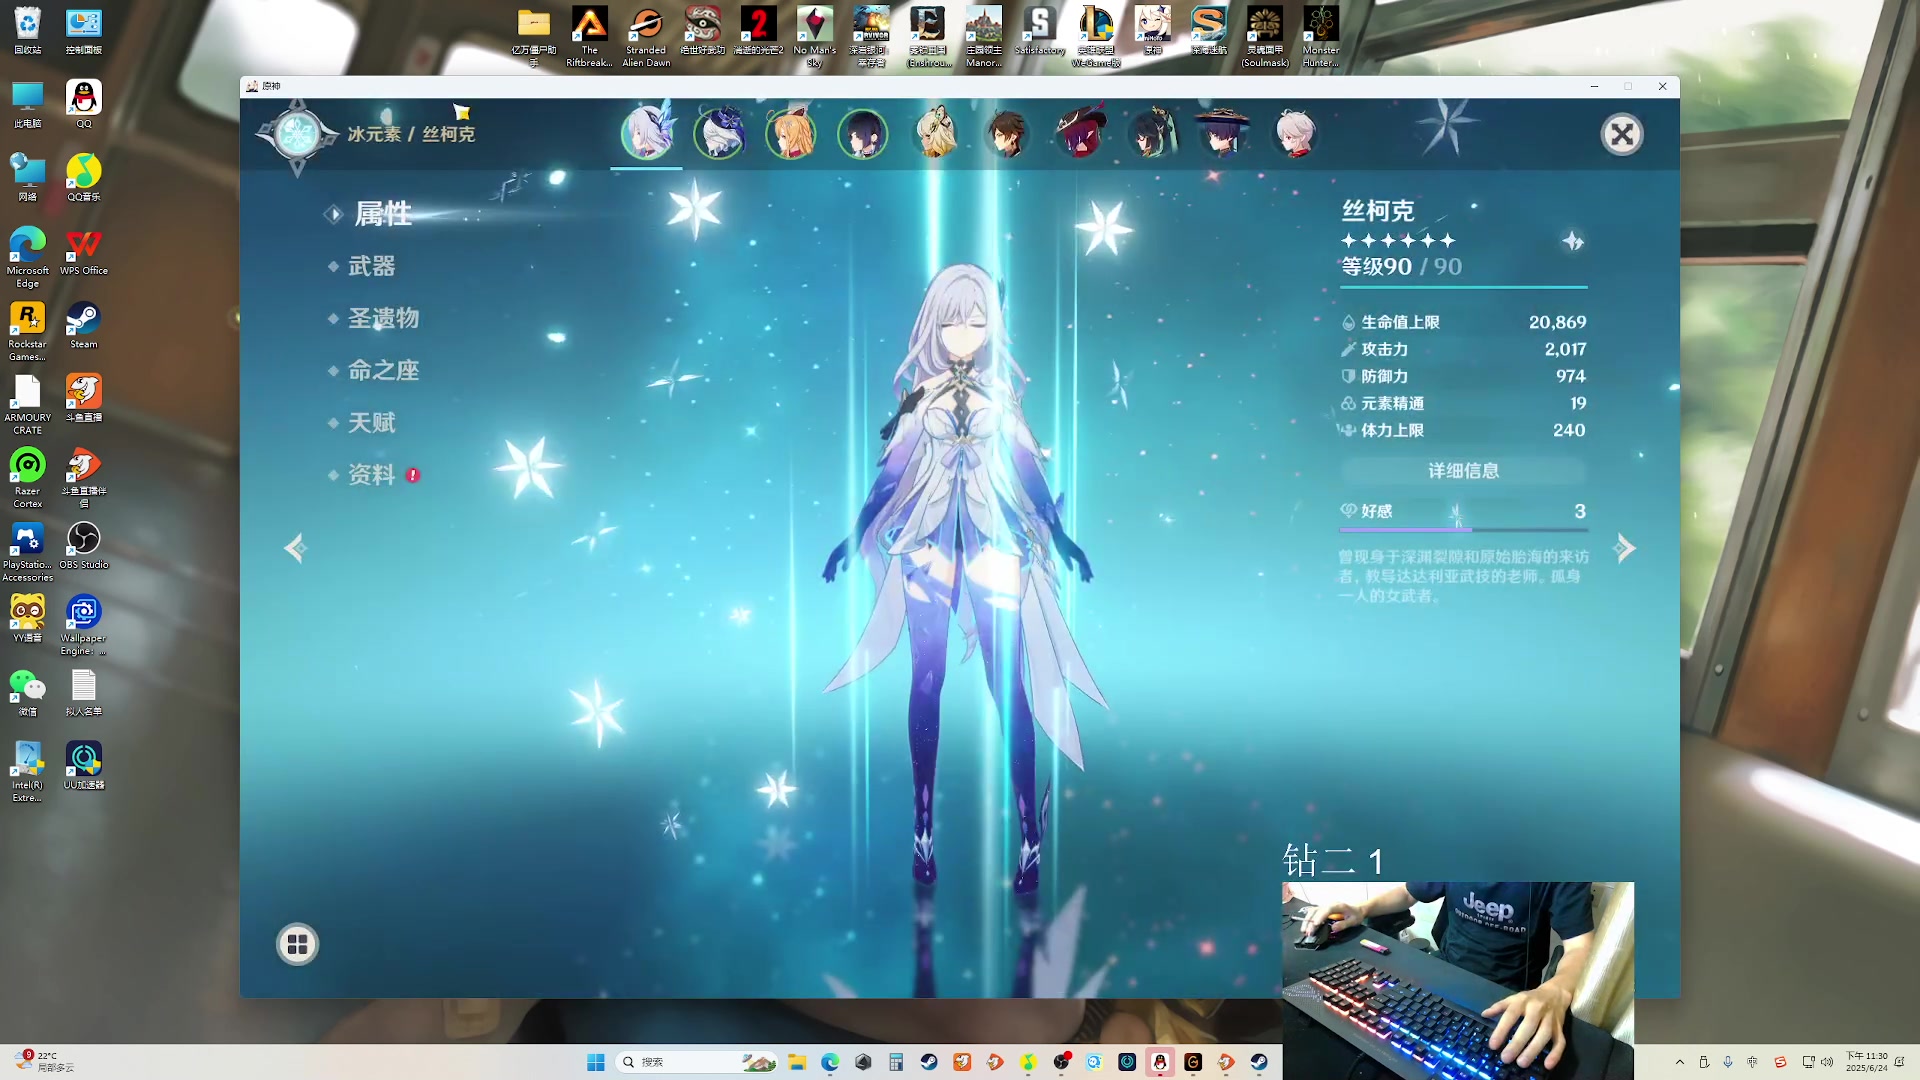This screenshot has width=1920, height=1080.
Task: Open the taskbar volume control
Action: coord(1828,1062)
